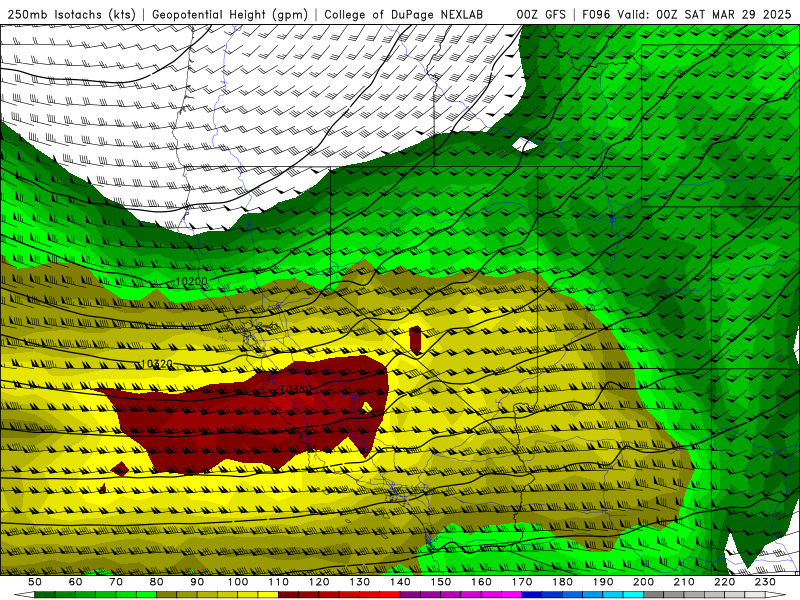This screenshot has width=800, height=600.
Task: Click the 70 value on the color scale
Action: [x=116, y=582]
